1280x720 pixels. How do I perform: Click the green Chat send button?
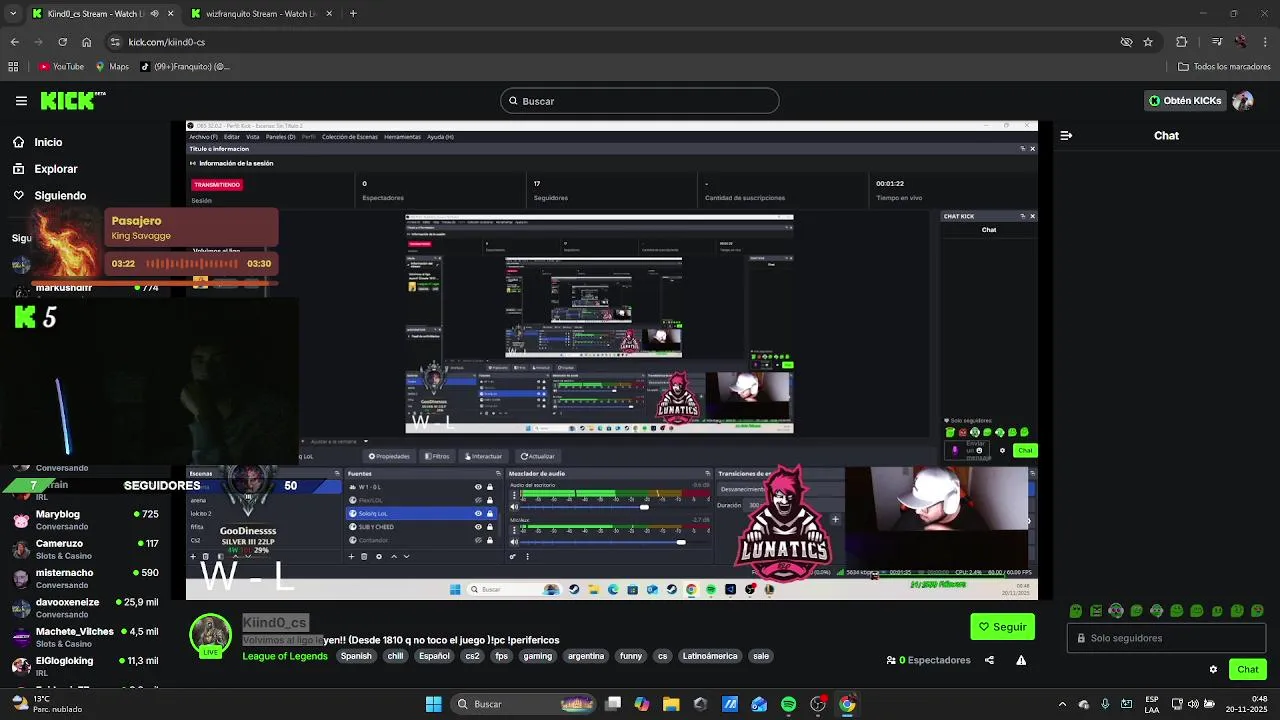(x=1247, y=669)
